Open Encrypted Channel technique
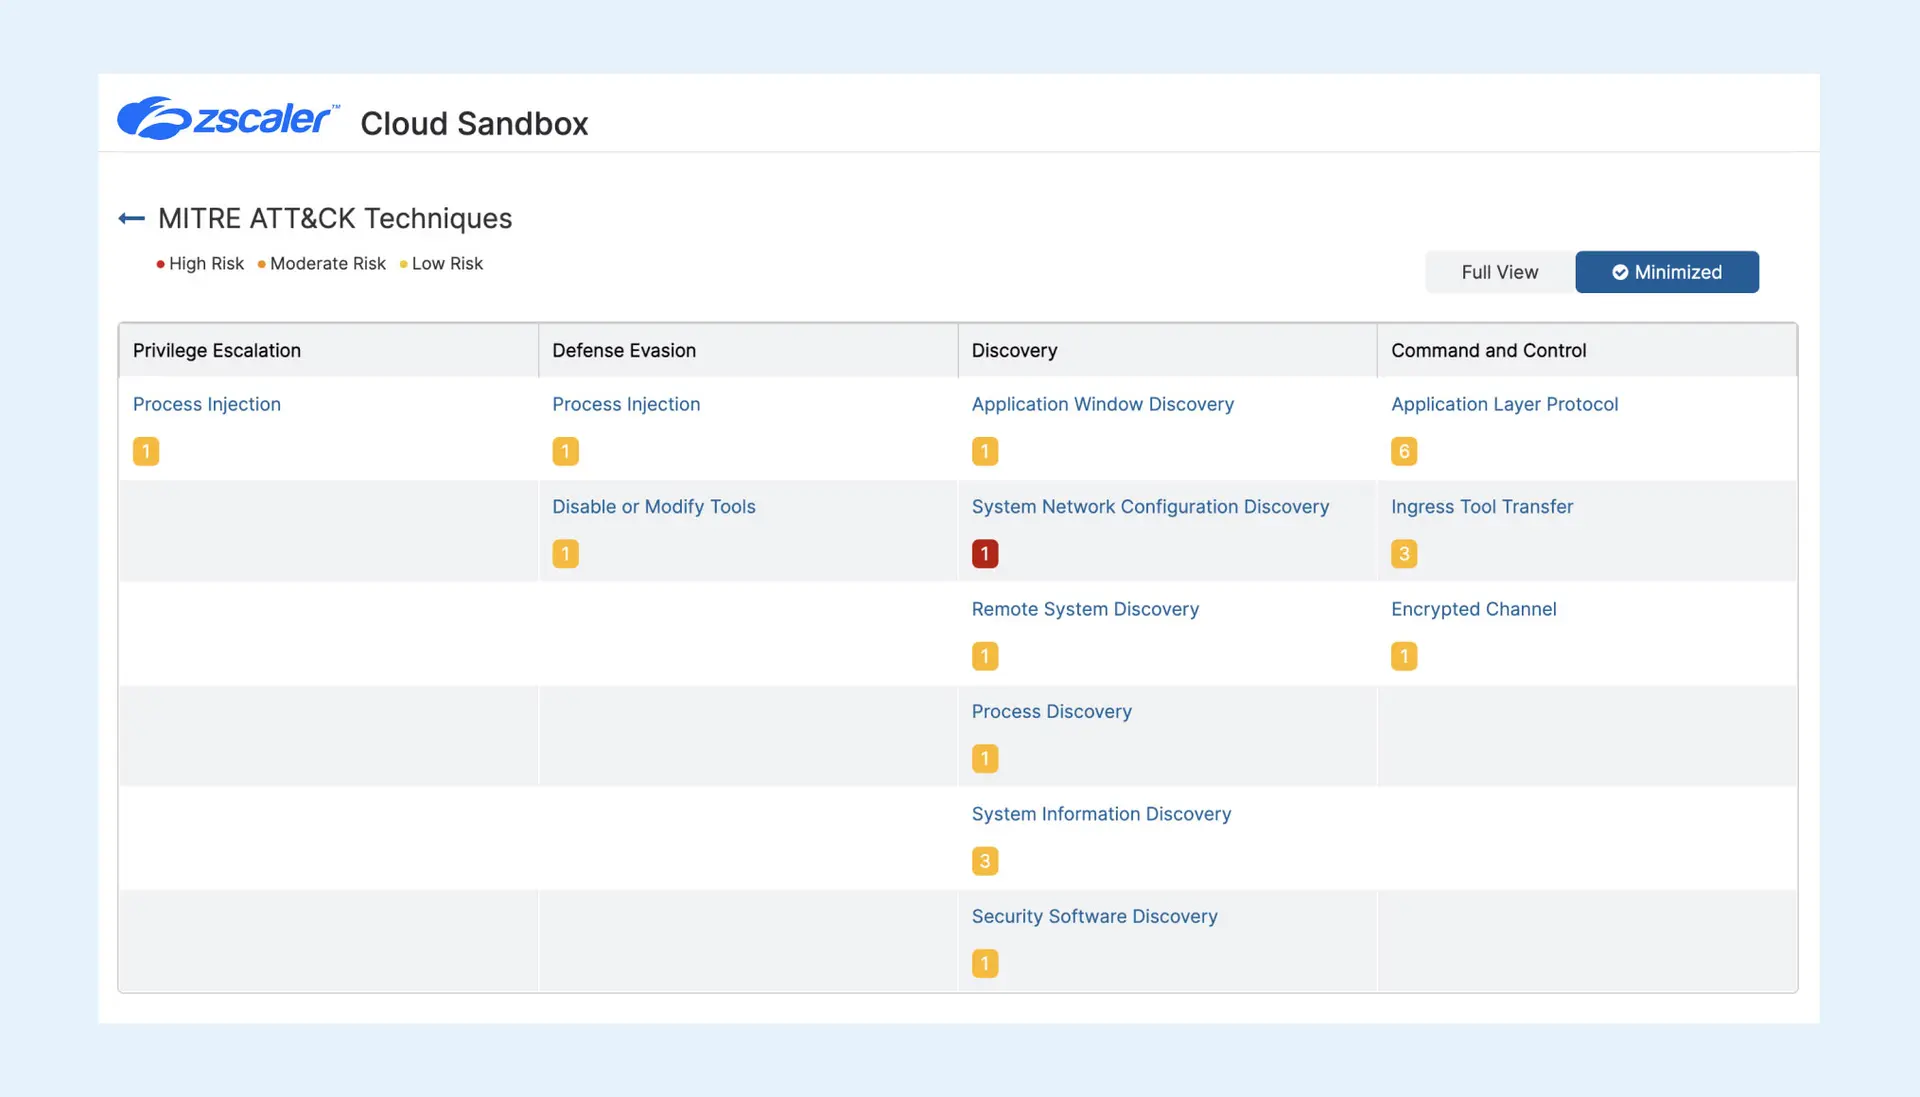 pos(1474,609)
